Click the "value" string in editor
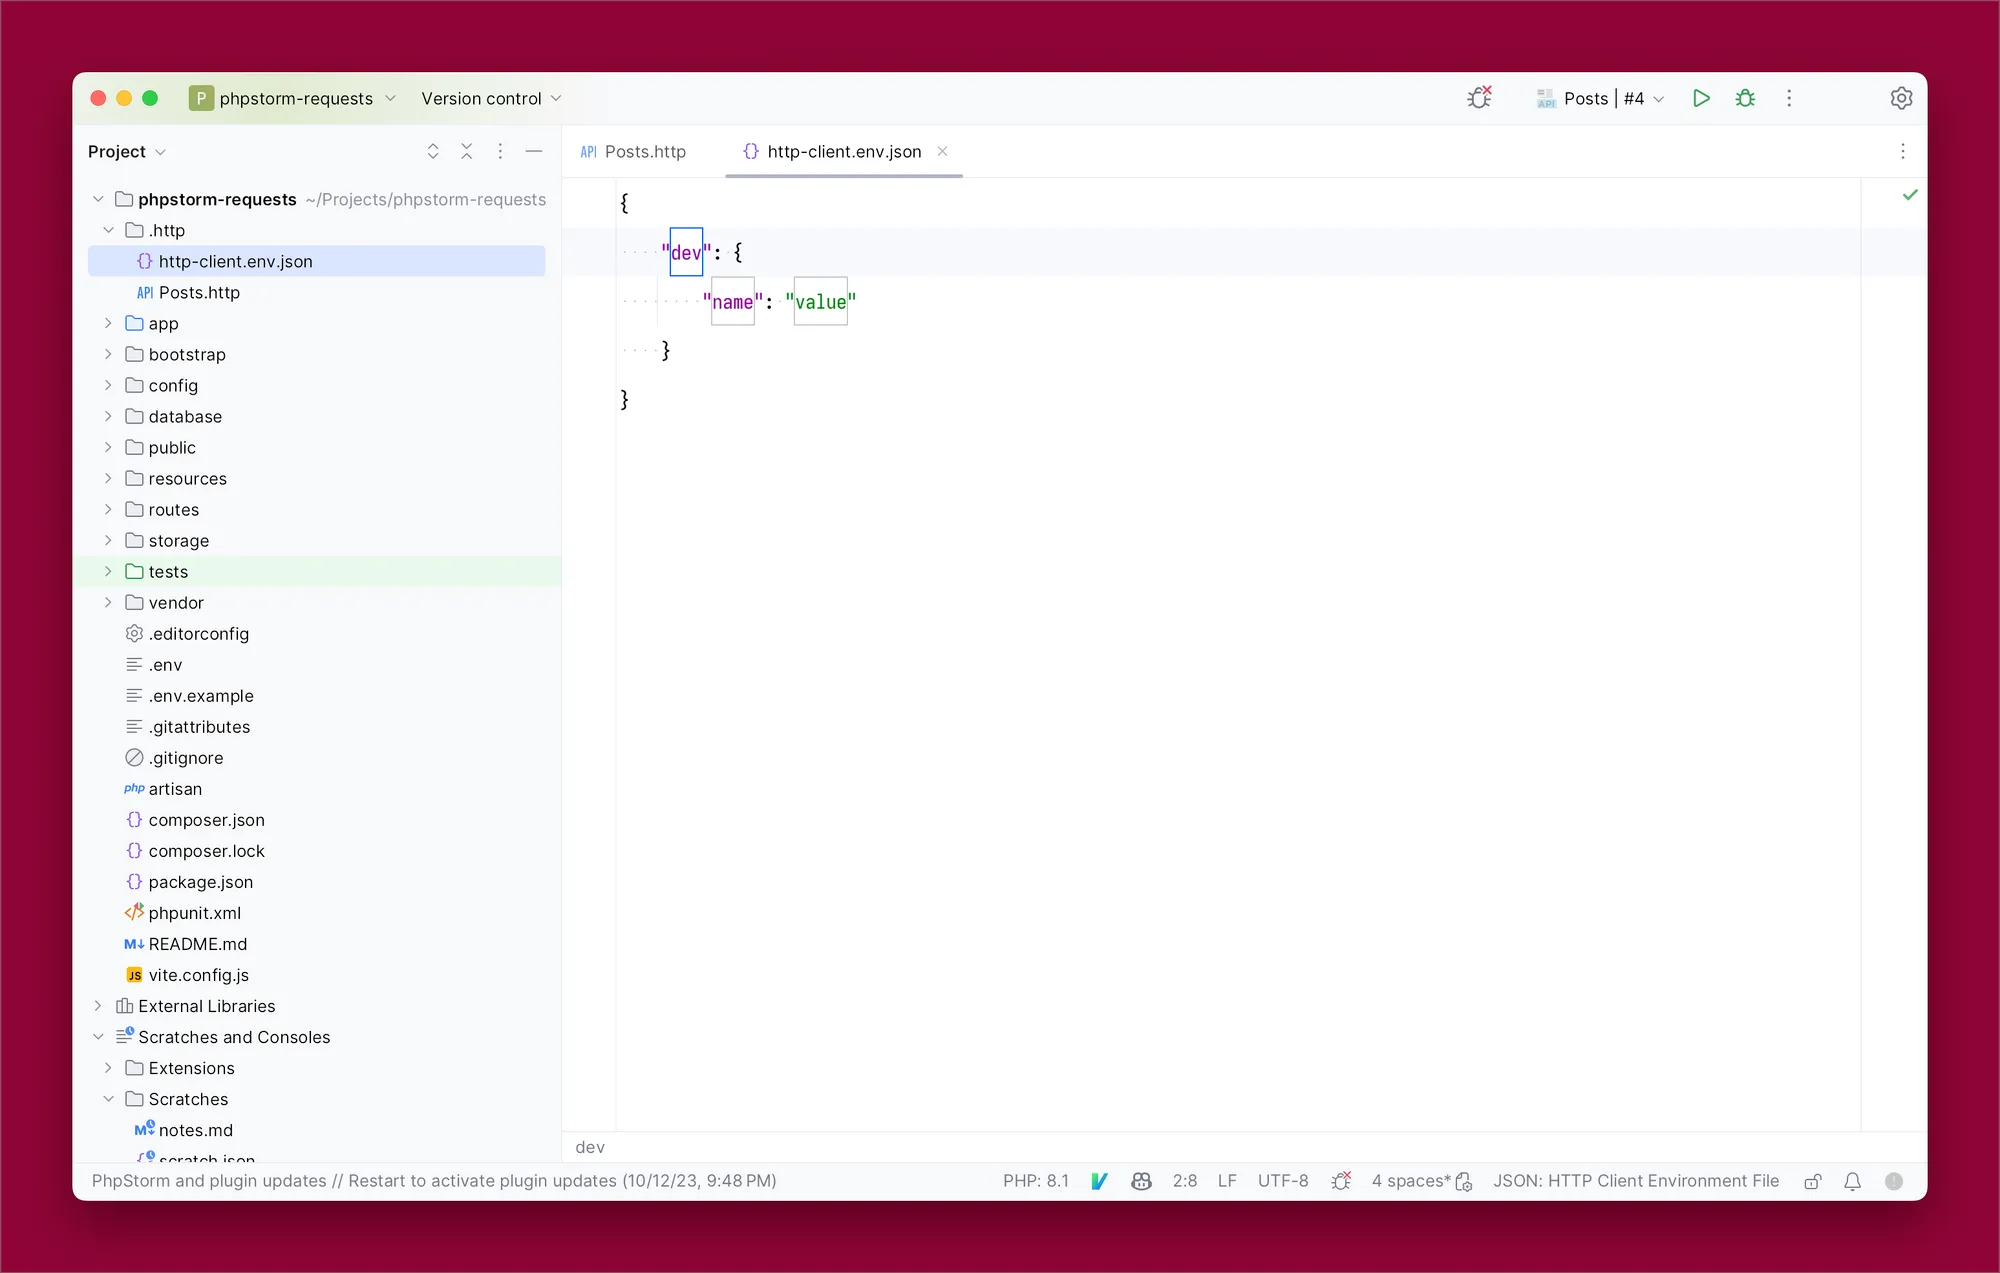 820,302
